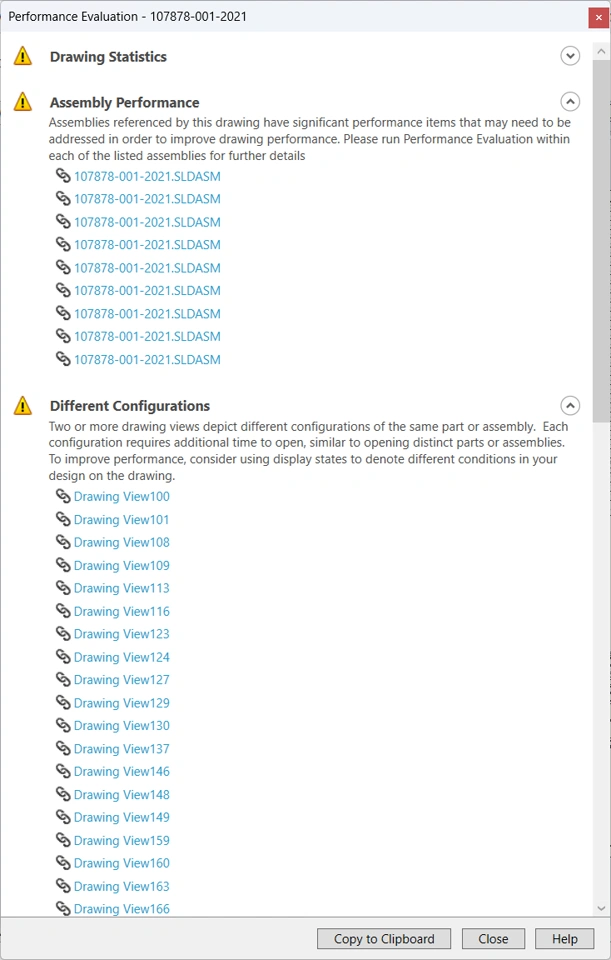The height and width of the screenshot is (960, 611).
Task: Click the warning icon beside Assembly Performance
Action: (23, 101)
